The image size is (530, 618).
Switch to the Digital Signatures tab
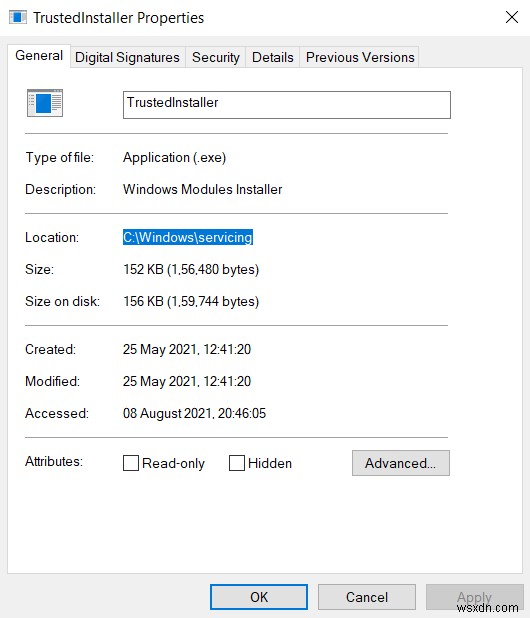click(127, 58)
